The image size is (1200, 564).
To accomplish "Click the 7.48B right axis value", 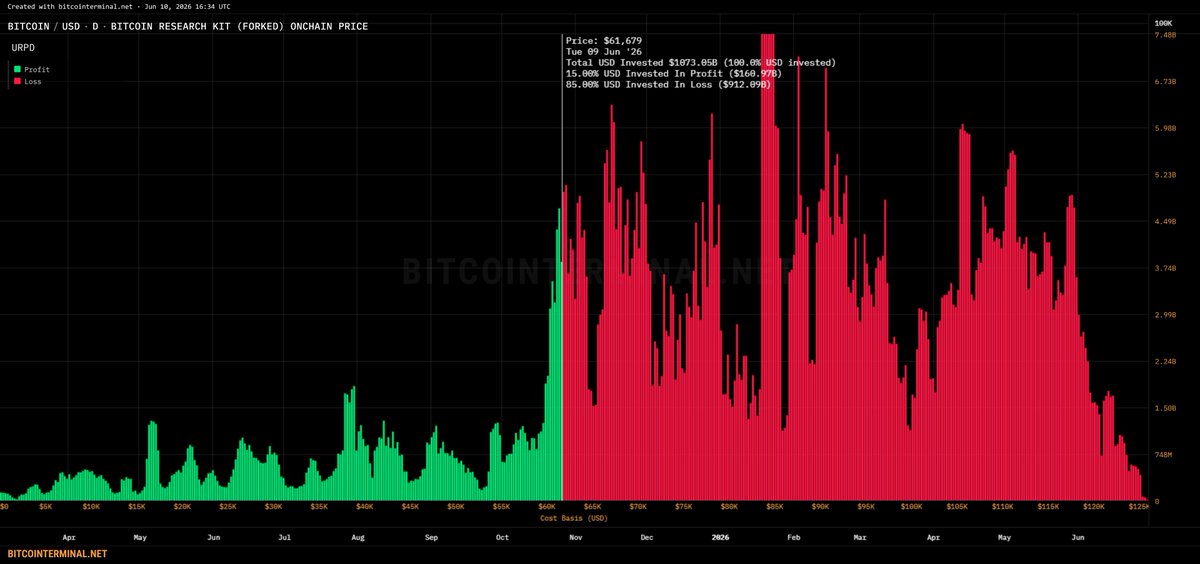I will pos(1164,35).
